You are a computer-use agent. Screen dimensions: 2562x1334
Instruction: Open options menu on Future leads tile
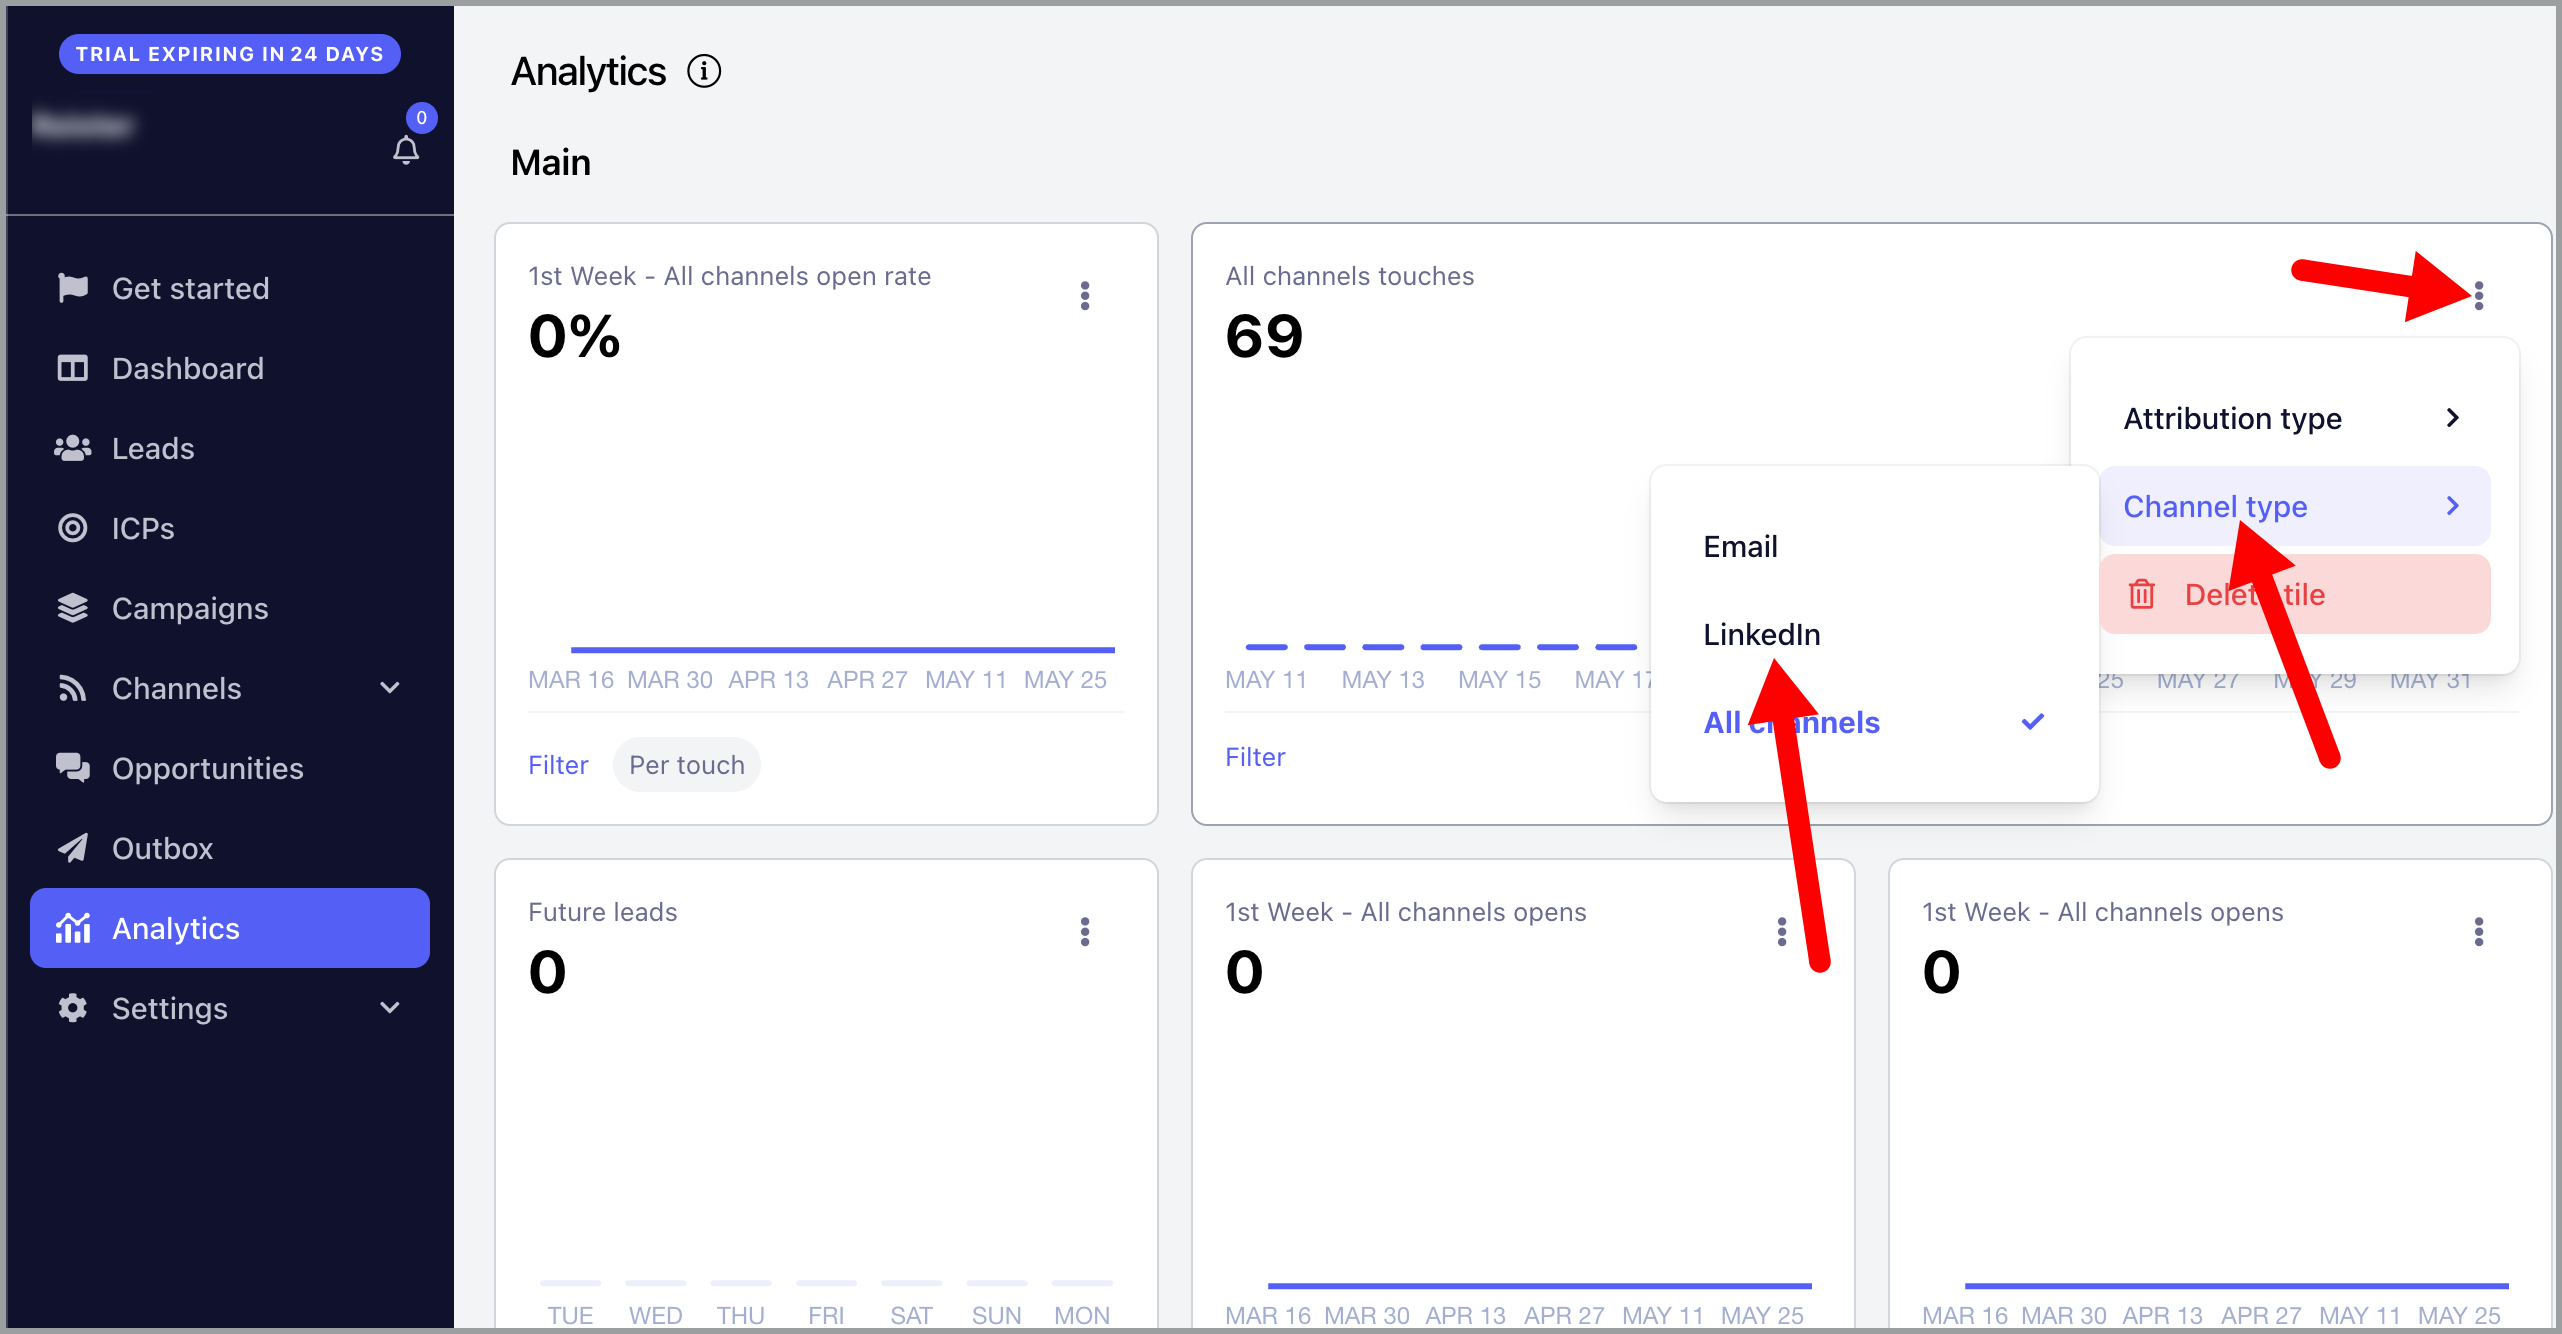point(1085,932)
